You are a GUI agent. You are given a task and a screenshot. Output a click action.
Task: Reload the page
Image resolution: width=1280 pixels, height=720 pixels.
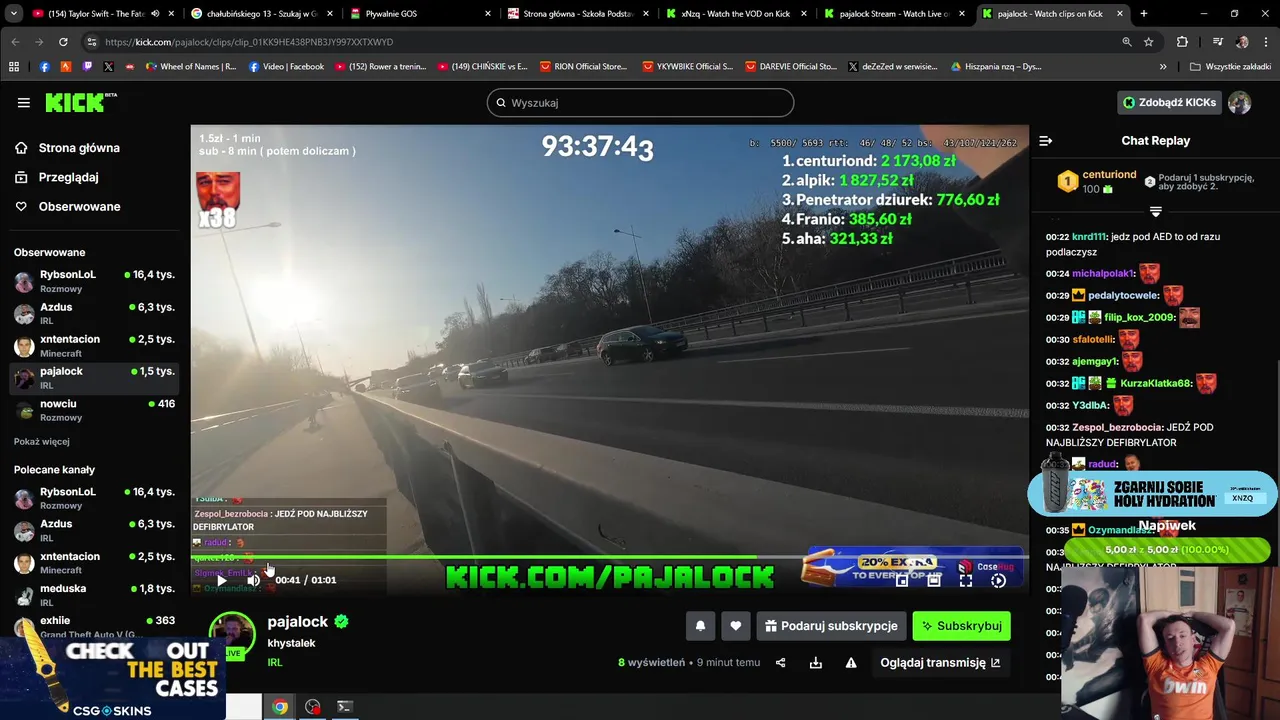63,42
